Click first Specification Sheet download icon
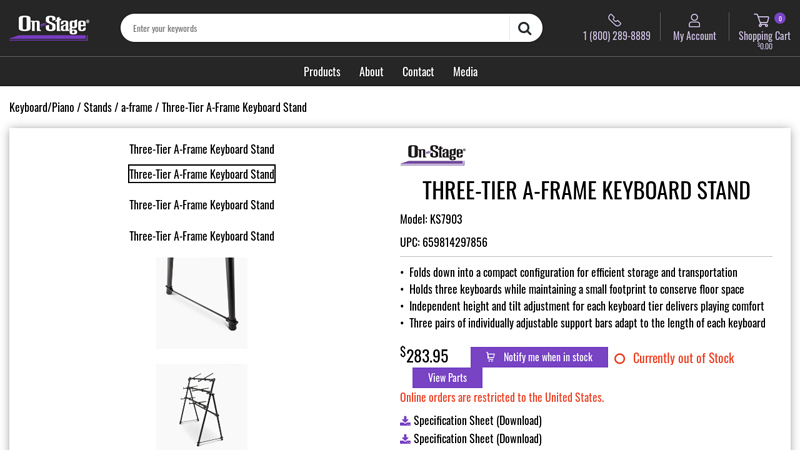 pyautogui.click(x=405, y=421)
